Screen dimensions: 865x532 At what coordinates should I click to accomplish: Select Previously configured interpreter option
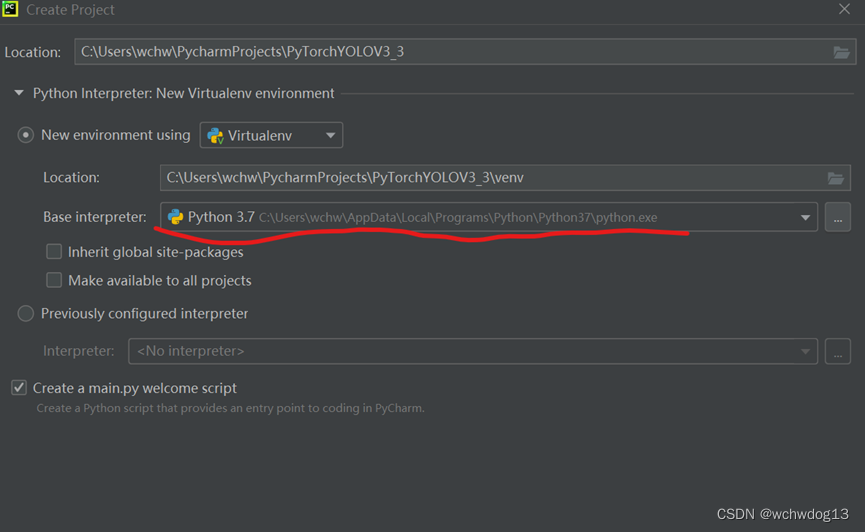(26, 313)
